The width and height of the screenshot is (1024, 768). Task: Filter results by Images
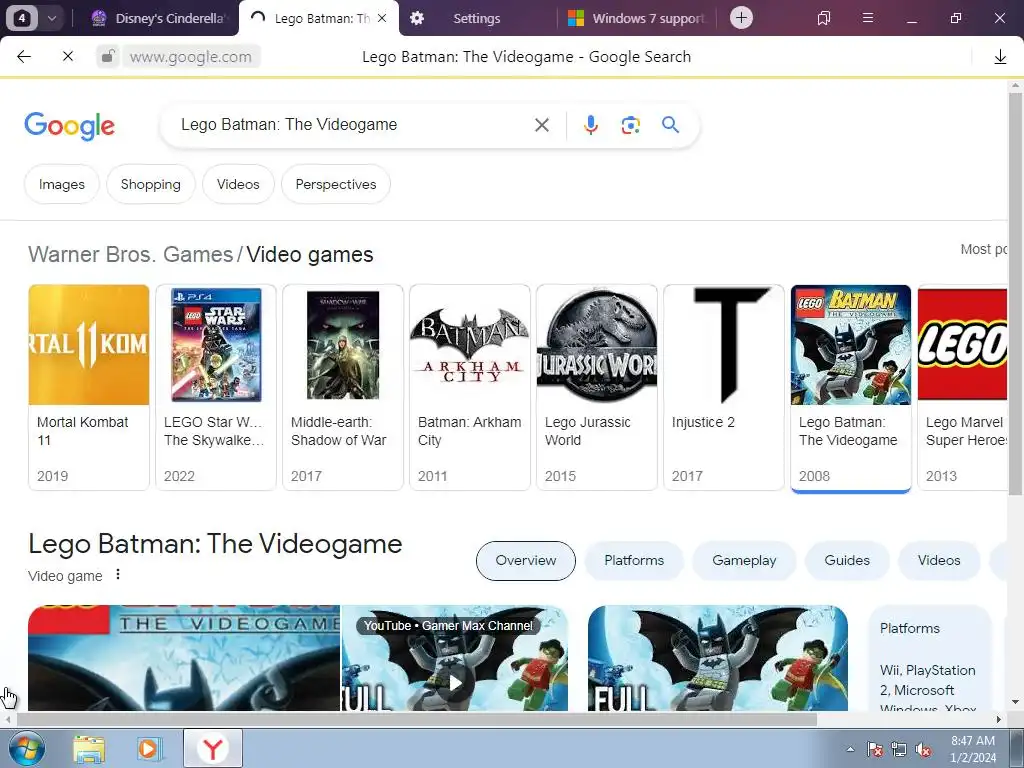pos(62,184)
